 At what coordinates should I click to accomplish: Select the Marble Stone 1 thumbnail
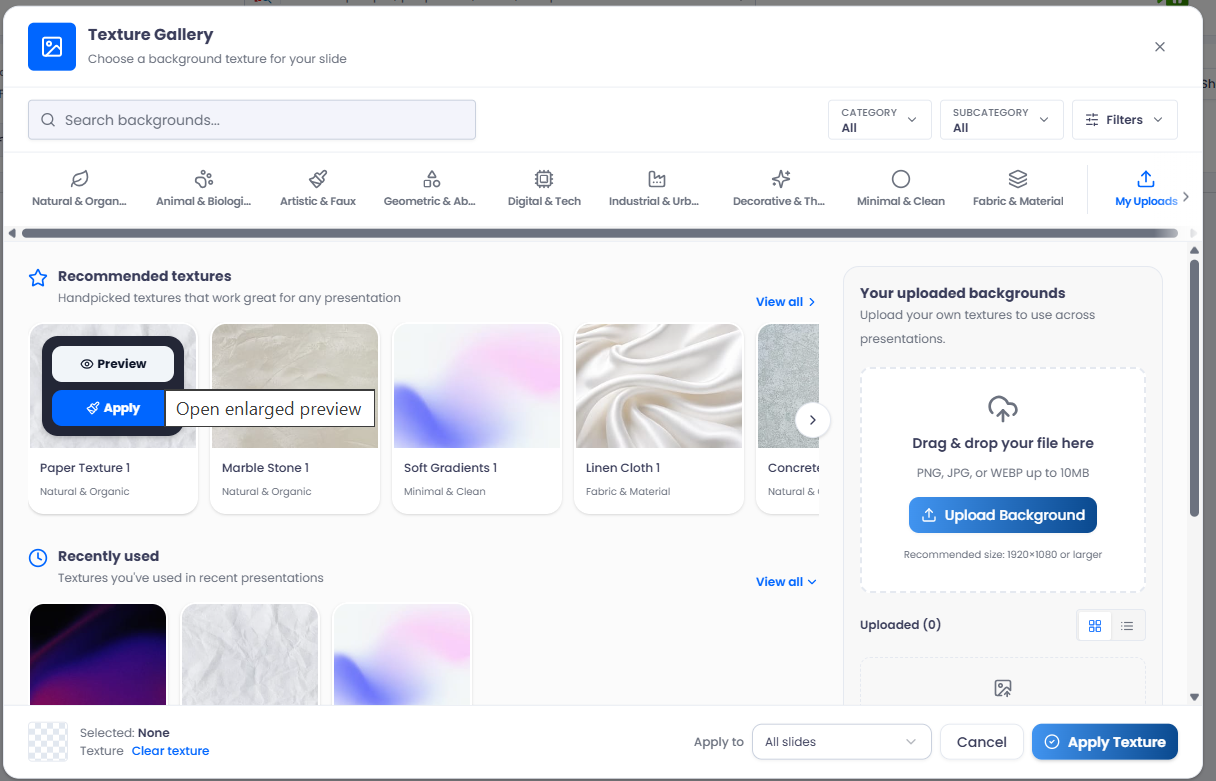295,386
